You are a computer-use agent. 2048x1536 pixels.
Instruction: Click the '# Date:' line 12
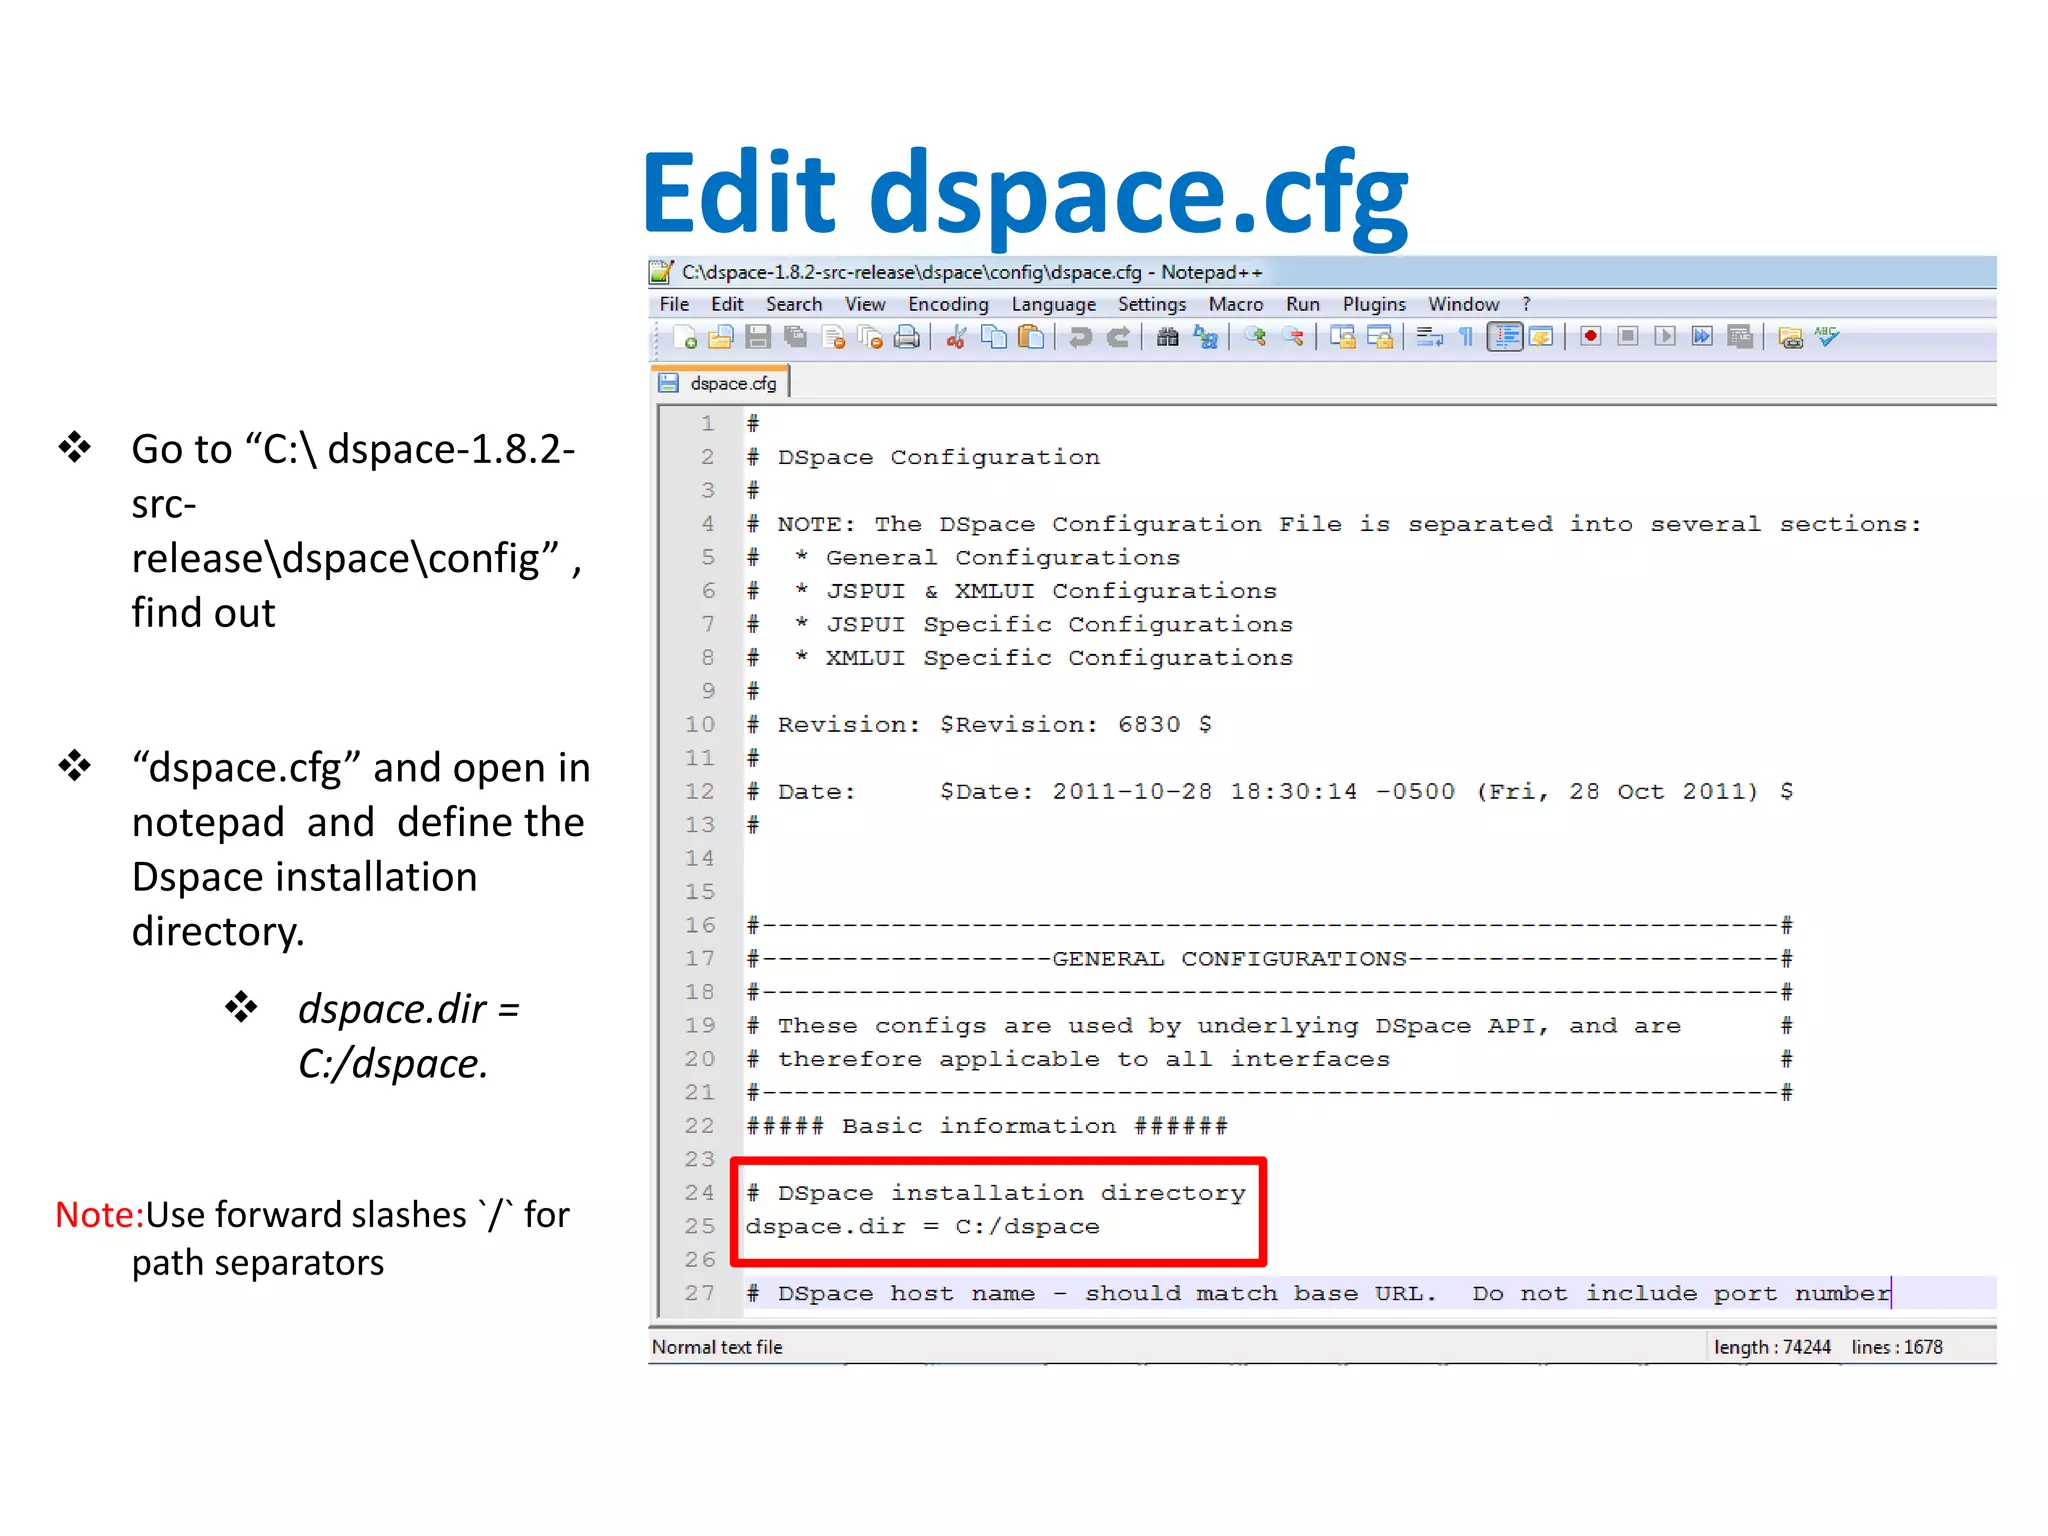pyautogui.click(x=1270, y=792)
